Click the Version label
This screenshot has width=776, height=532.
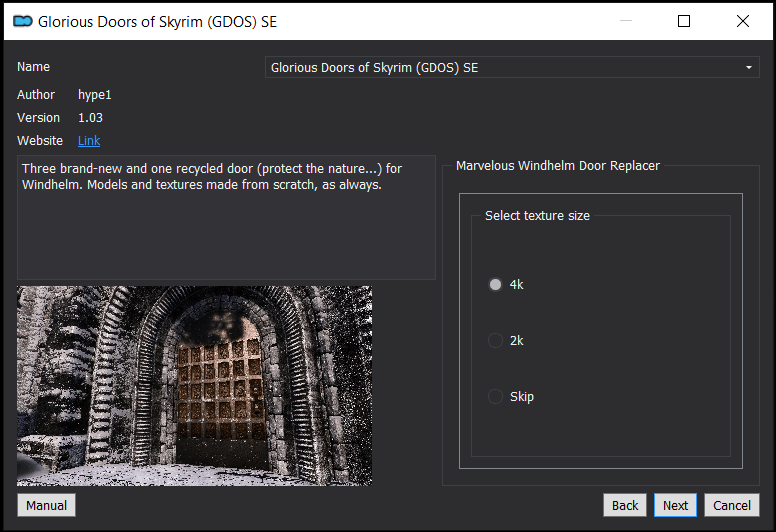click(x=39, y=118)
